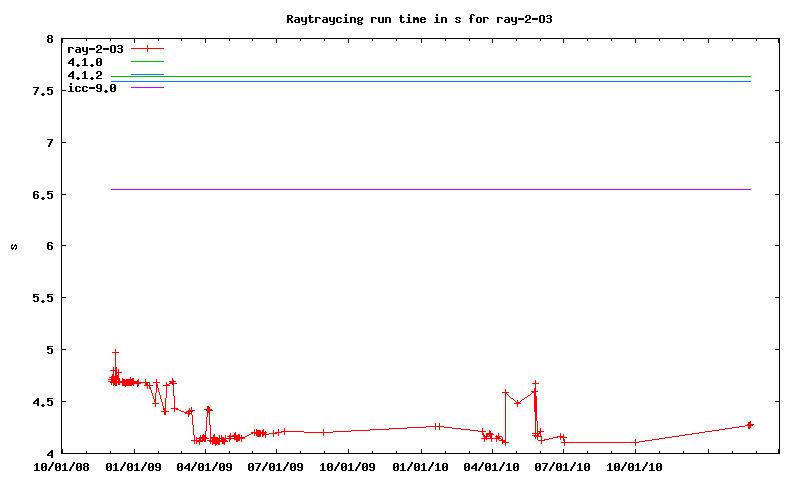Select the ray-2-03 legend label
This screenshot has width=800, height=480.
click(x=95, y=48)
